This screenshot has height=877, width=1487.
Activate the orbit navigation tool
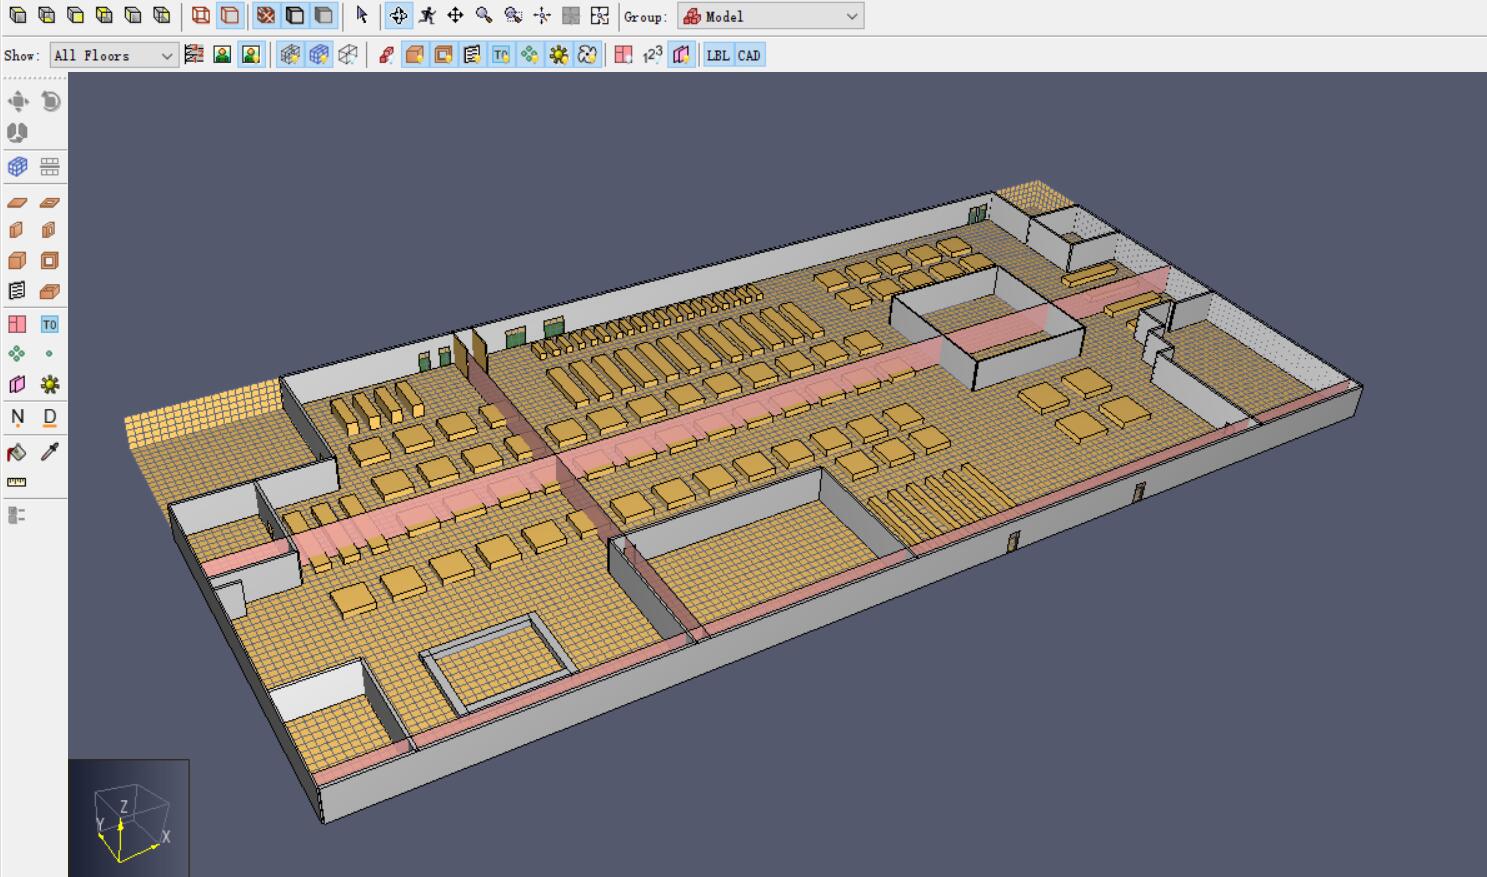tap(398, 15)
